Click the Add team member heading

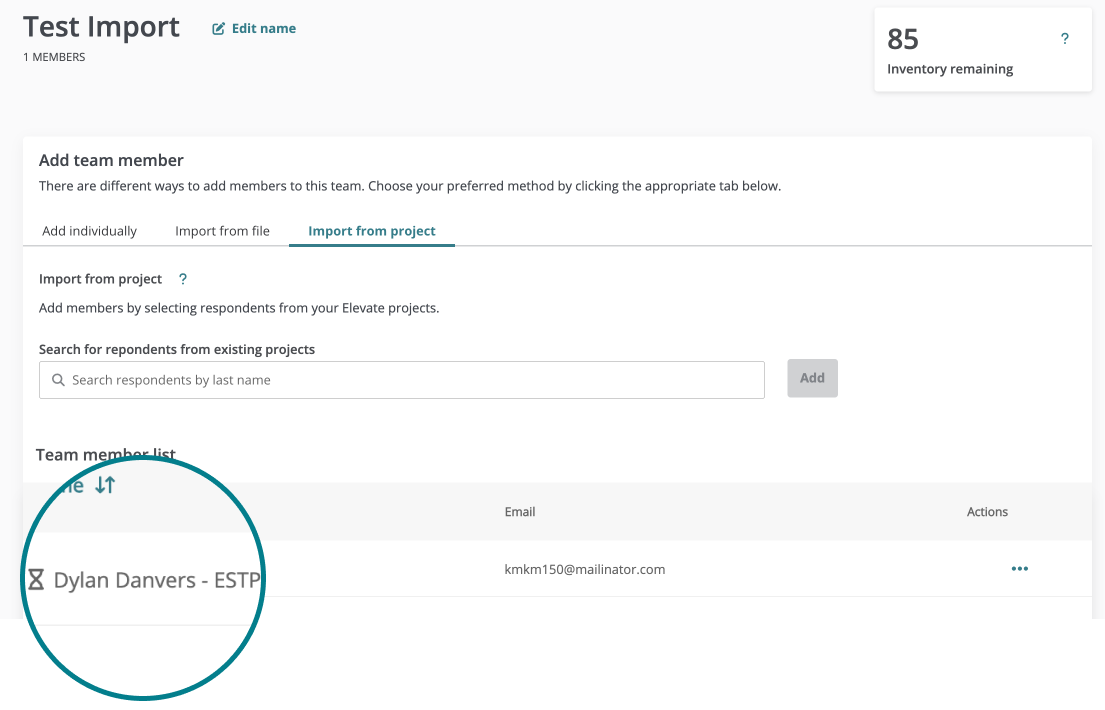coord(111,160)
